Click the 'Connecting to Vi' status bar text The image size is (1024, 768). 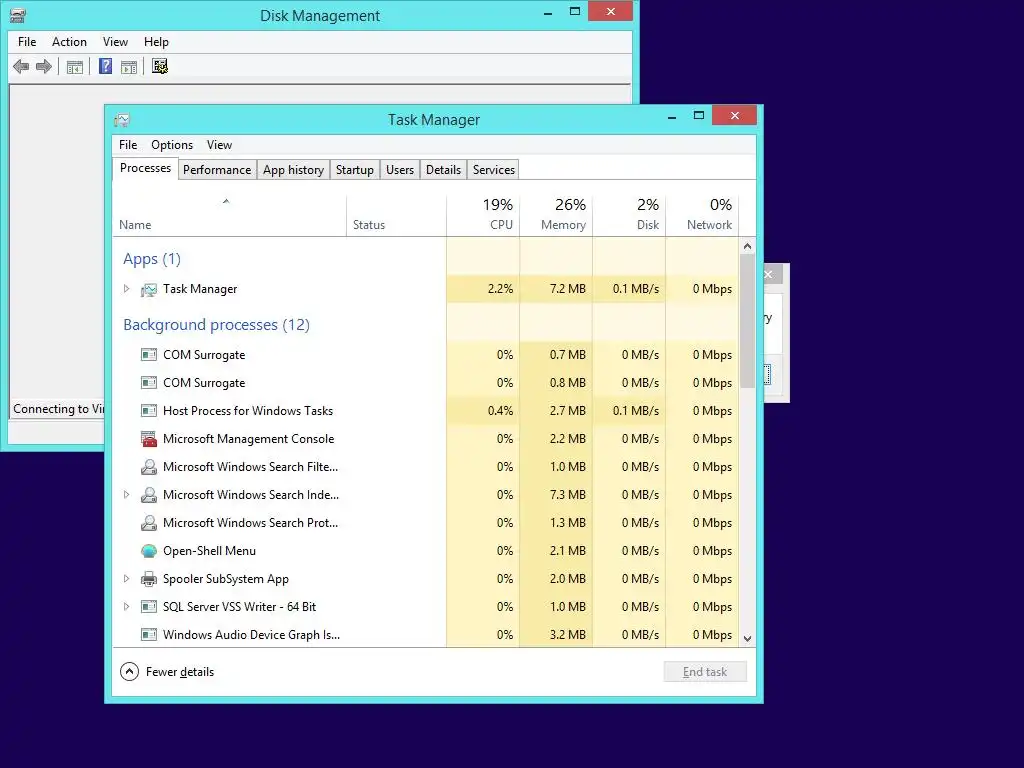pos(58,409)
